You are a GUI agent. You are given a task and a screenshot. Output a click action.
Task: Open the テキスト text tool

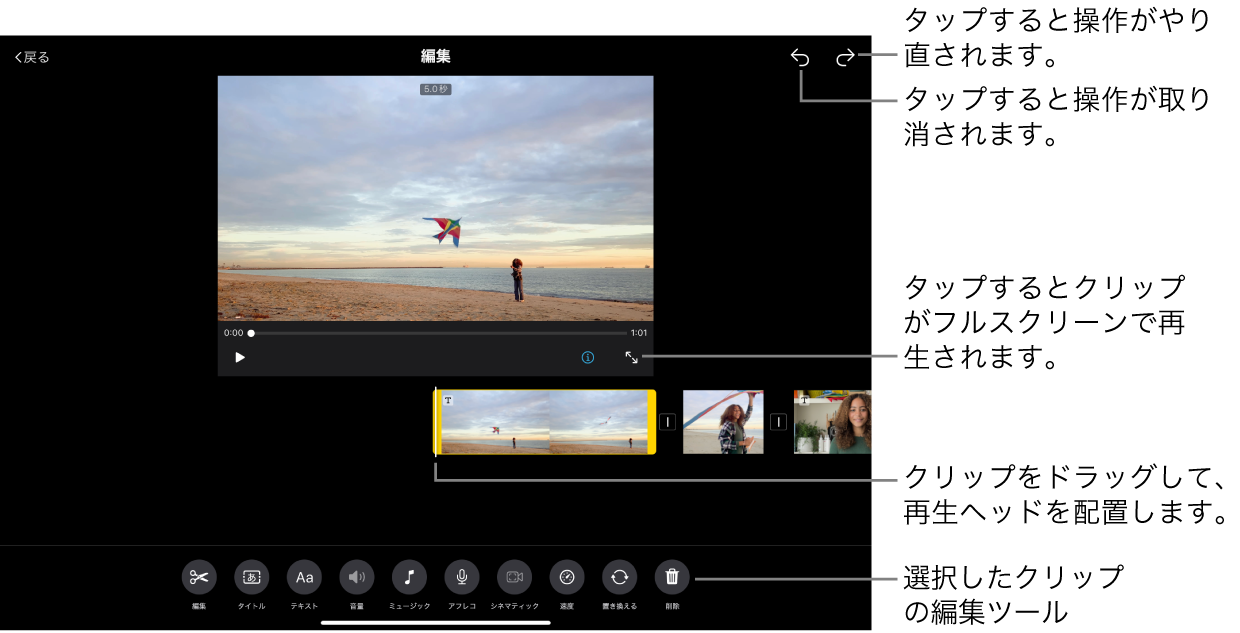[304, 577]
